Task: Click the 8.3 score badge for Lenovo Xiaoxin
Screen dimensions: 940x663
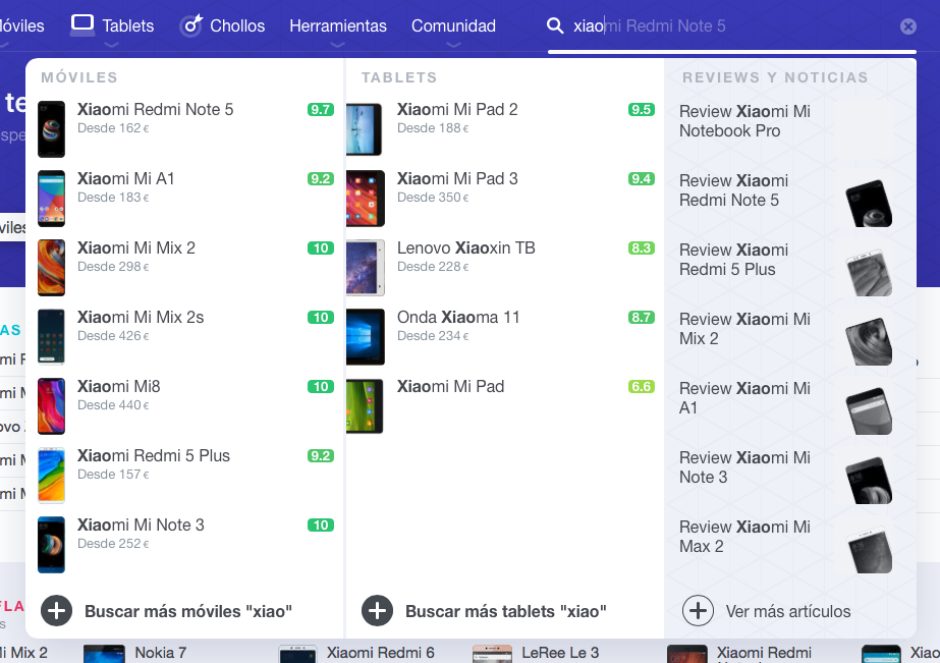Action: click(641, 248)
